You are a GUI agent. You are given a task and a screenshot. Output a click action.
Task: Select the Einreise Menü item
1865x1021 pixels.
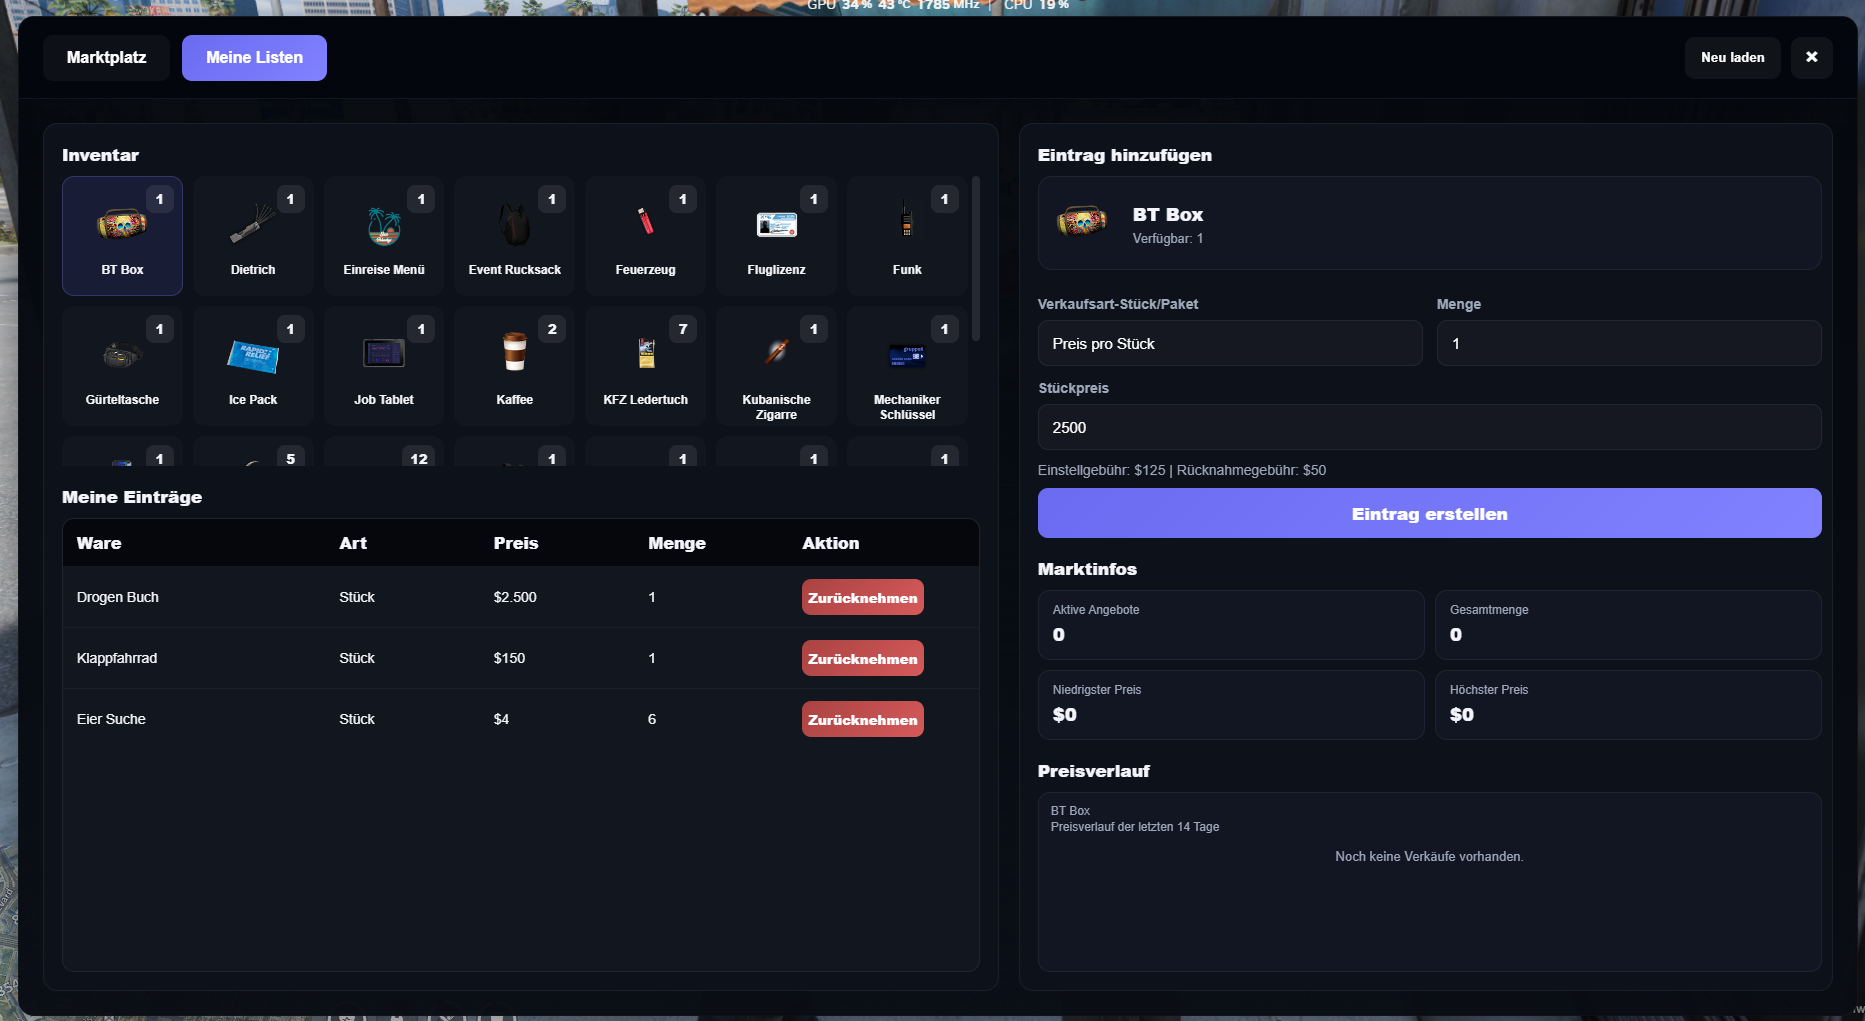pos(384,236)
